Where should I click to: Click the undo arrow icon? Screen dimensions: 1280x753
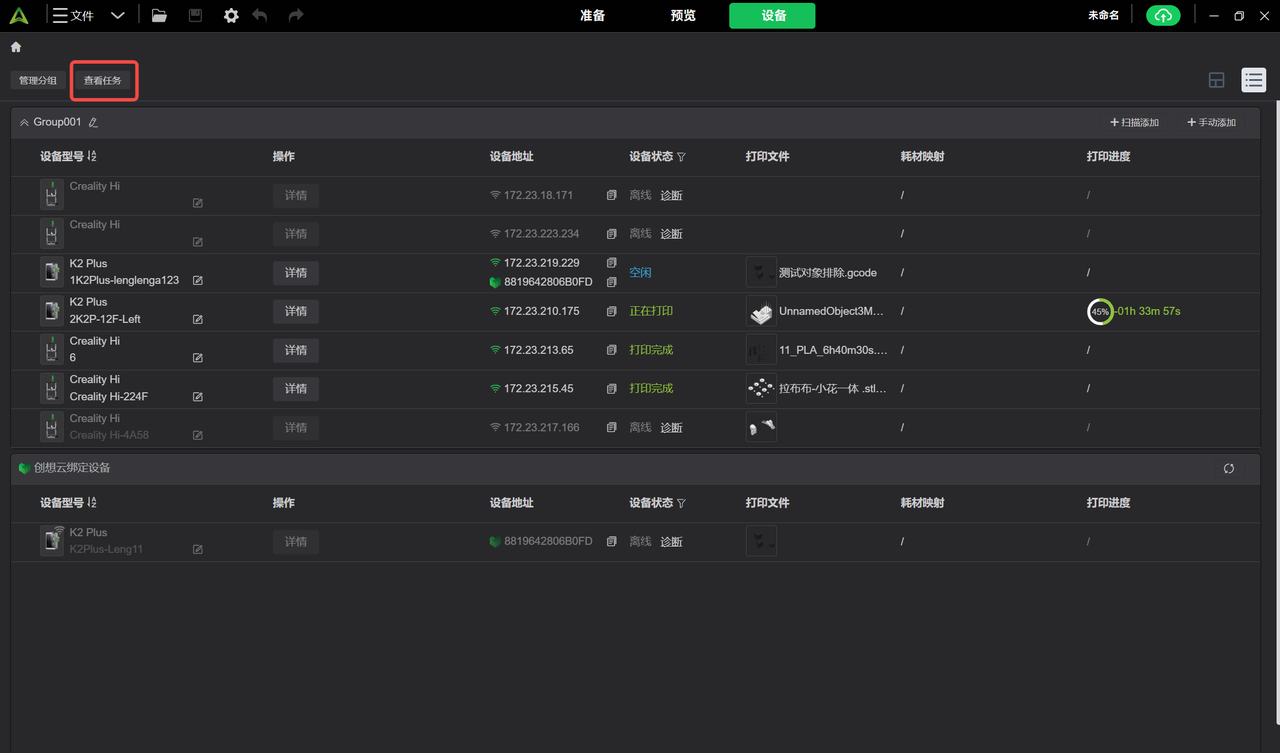coord(260,15)
